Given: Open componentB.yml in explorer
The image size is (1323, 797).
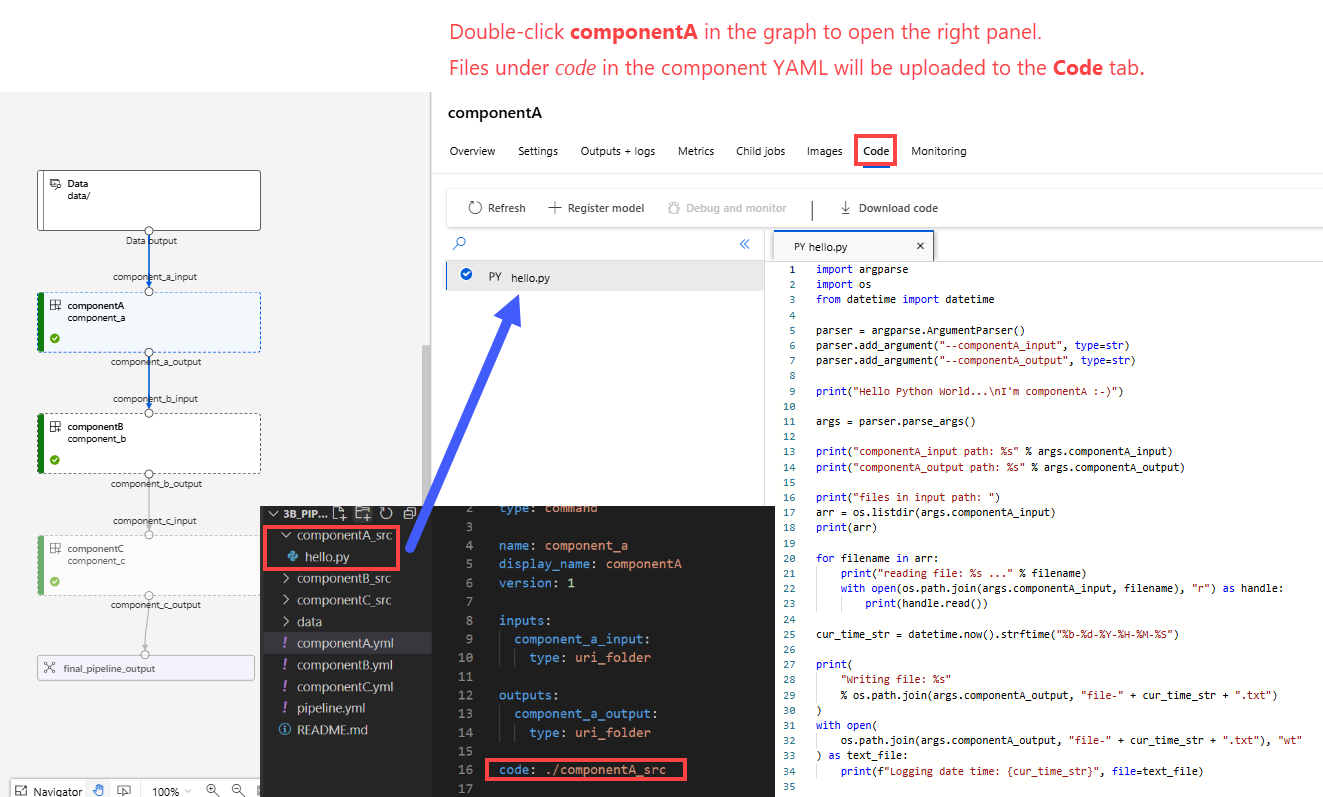Looking at the screenshot, I should click(x=346, y=665).
